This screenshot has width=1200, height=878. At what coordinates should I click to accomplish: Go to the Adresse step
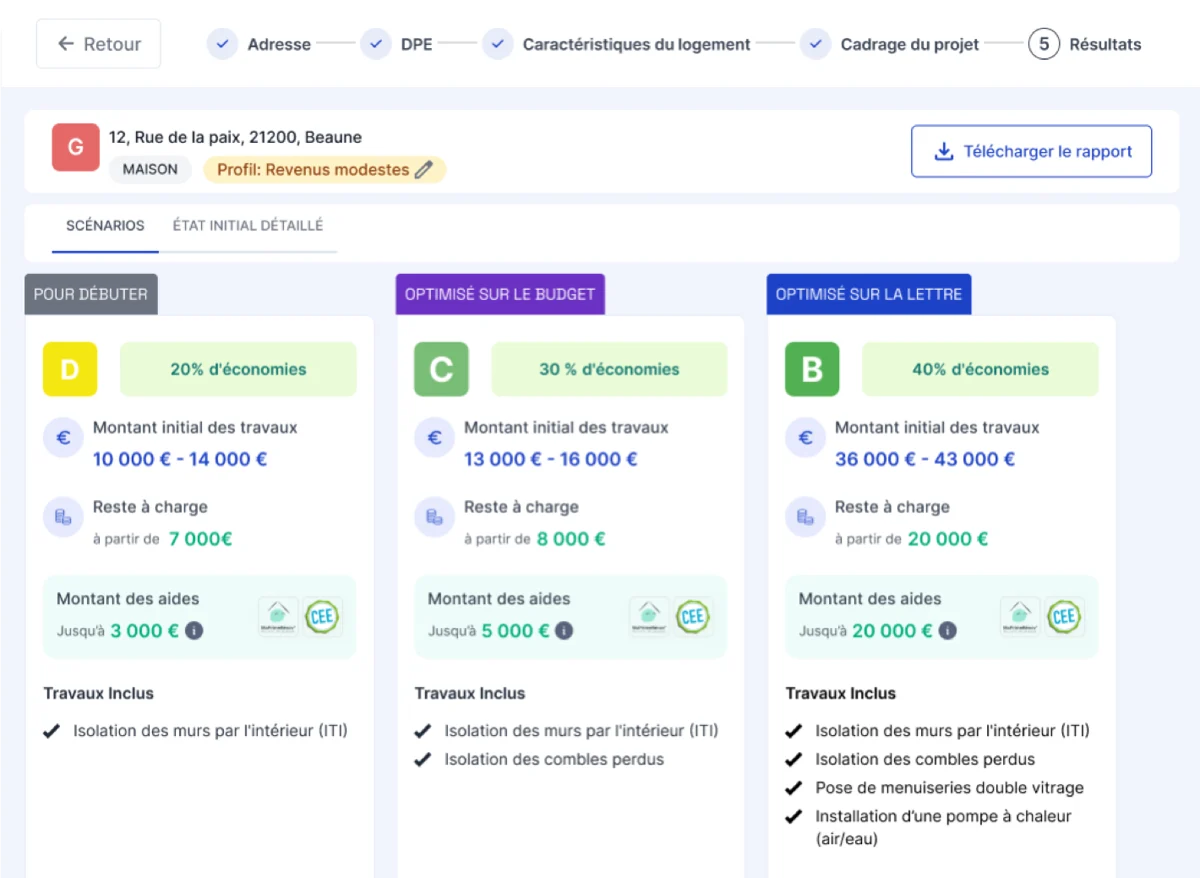tap(279, 44)
